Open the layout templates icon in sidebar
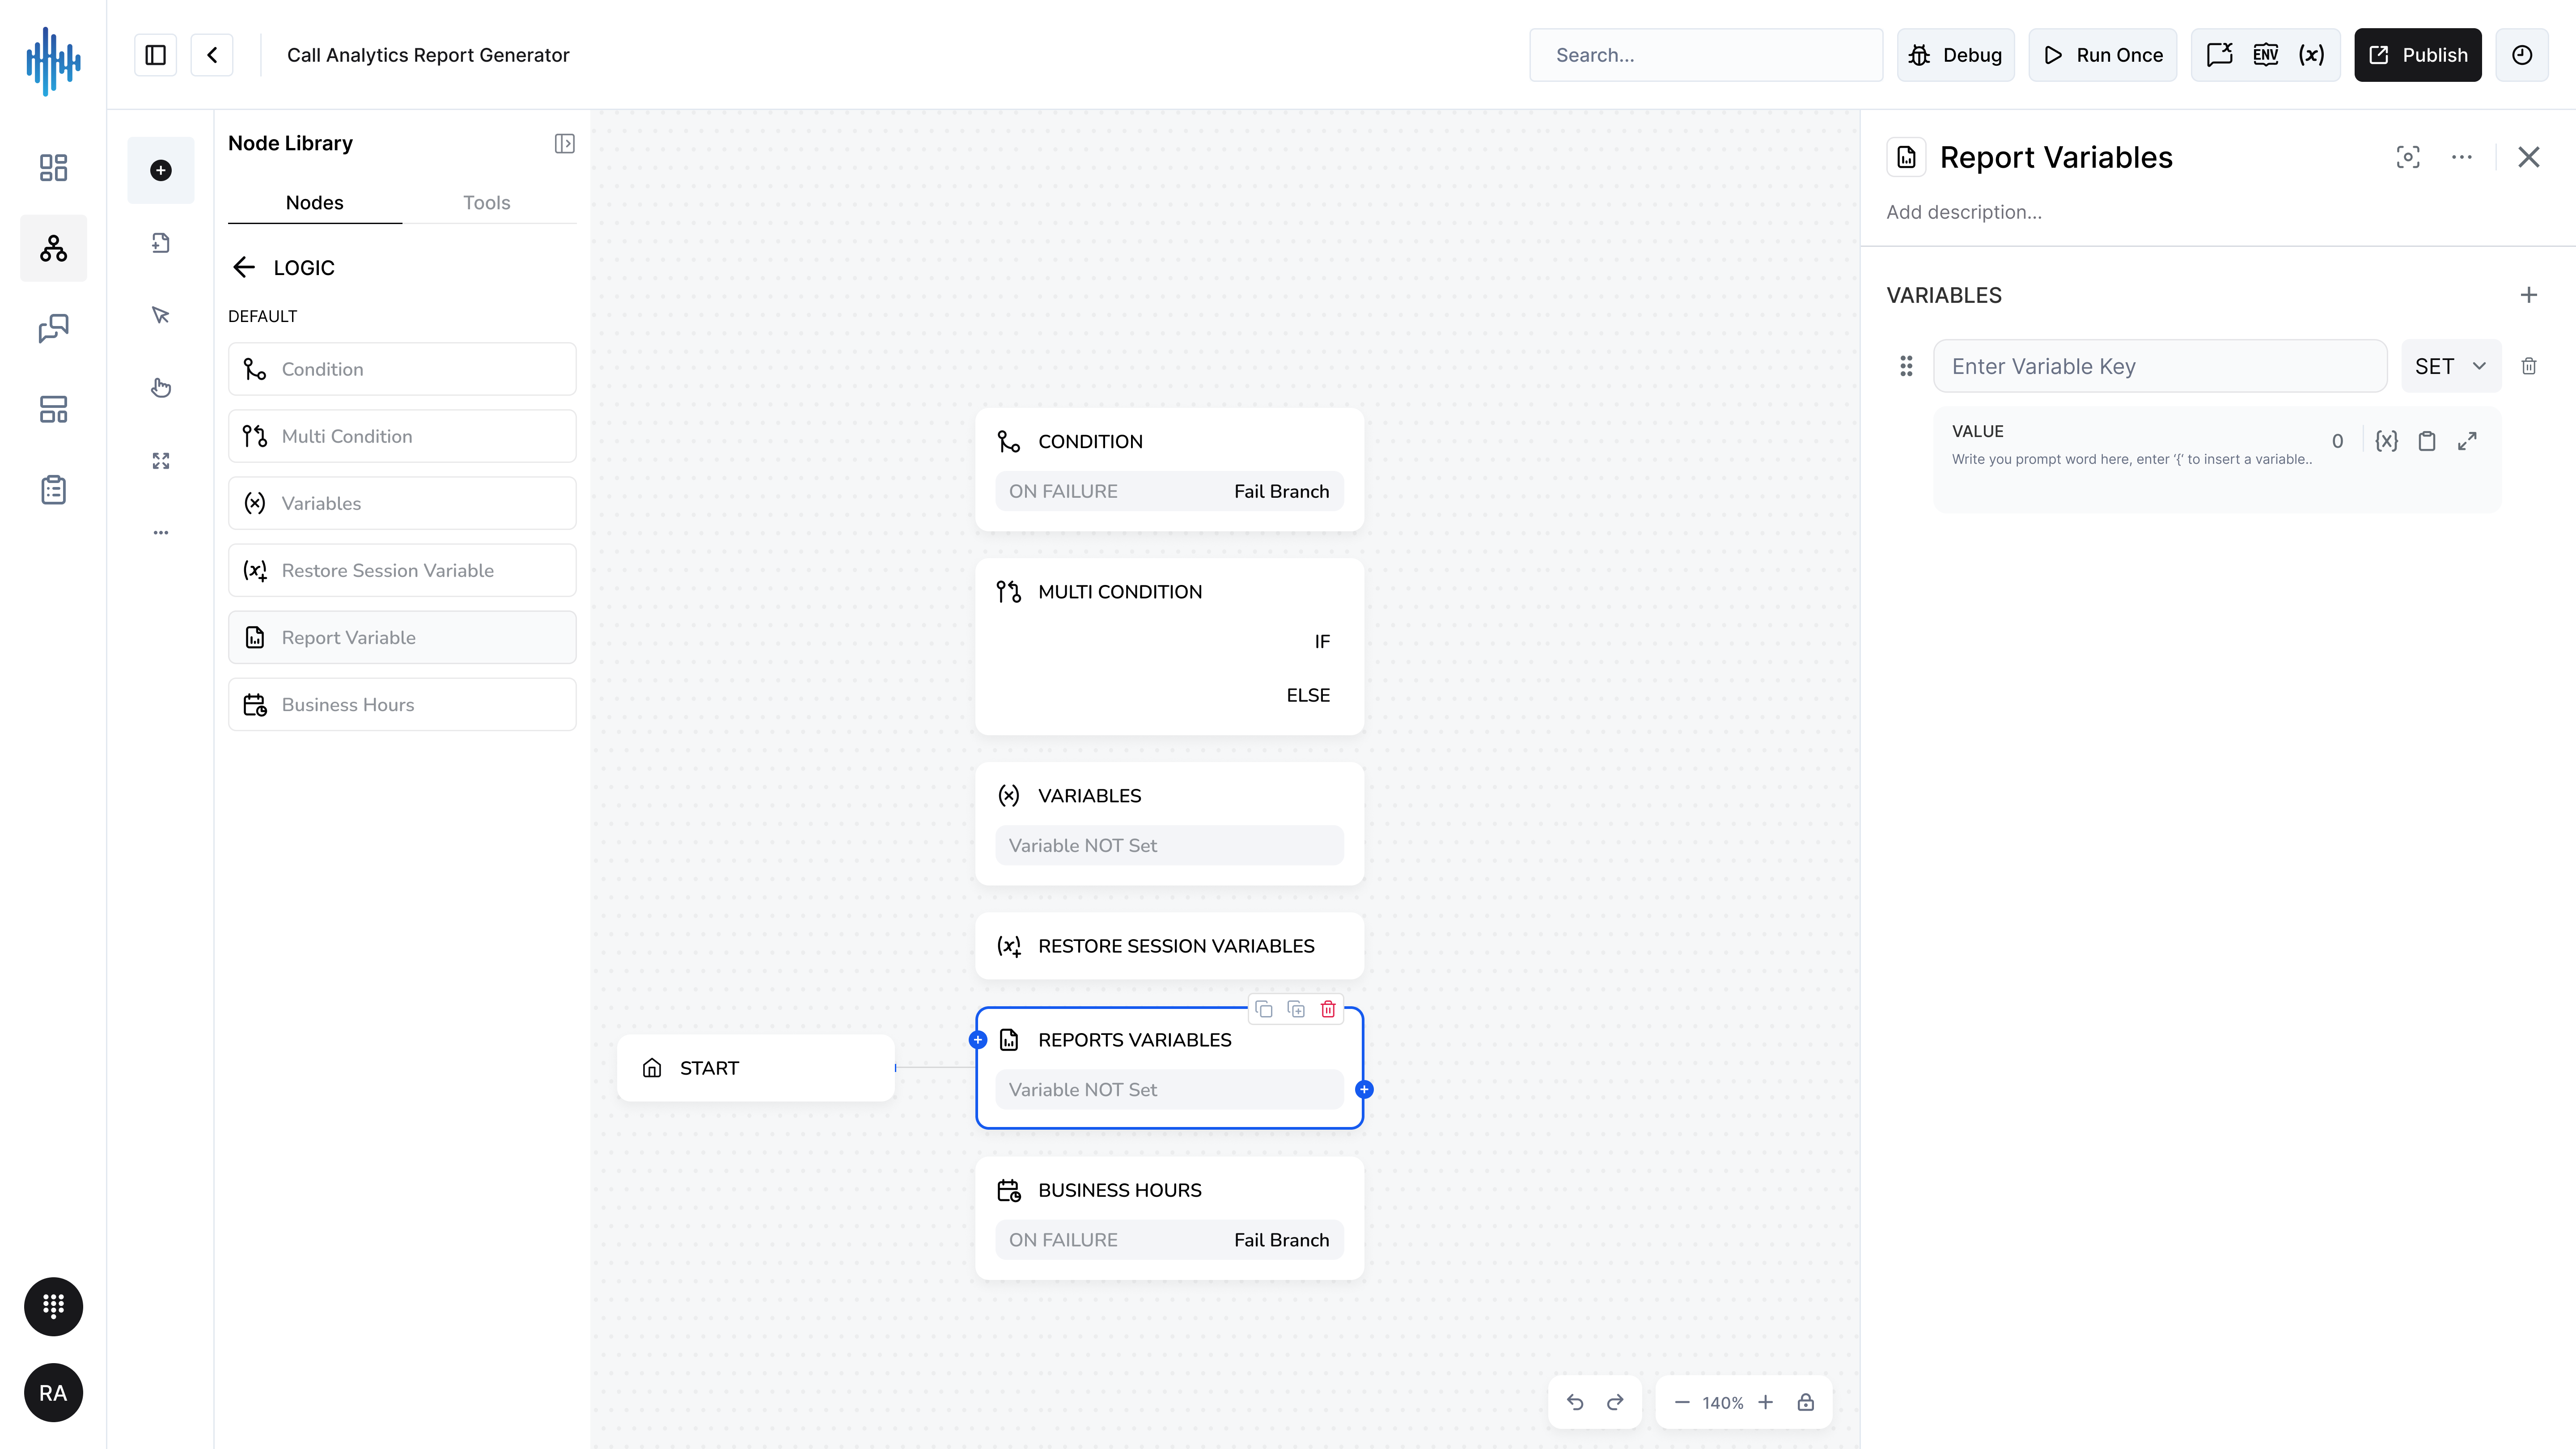The width and height of the screenshot is (2576, 1449). [x=53, y=409]
